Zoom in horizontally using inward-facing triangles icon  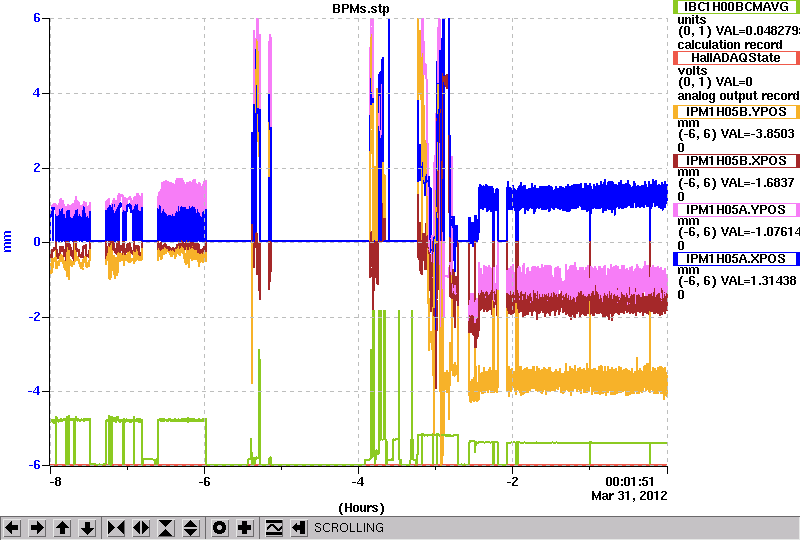[116, 528]
